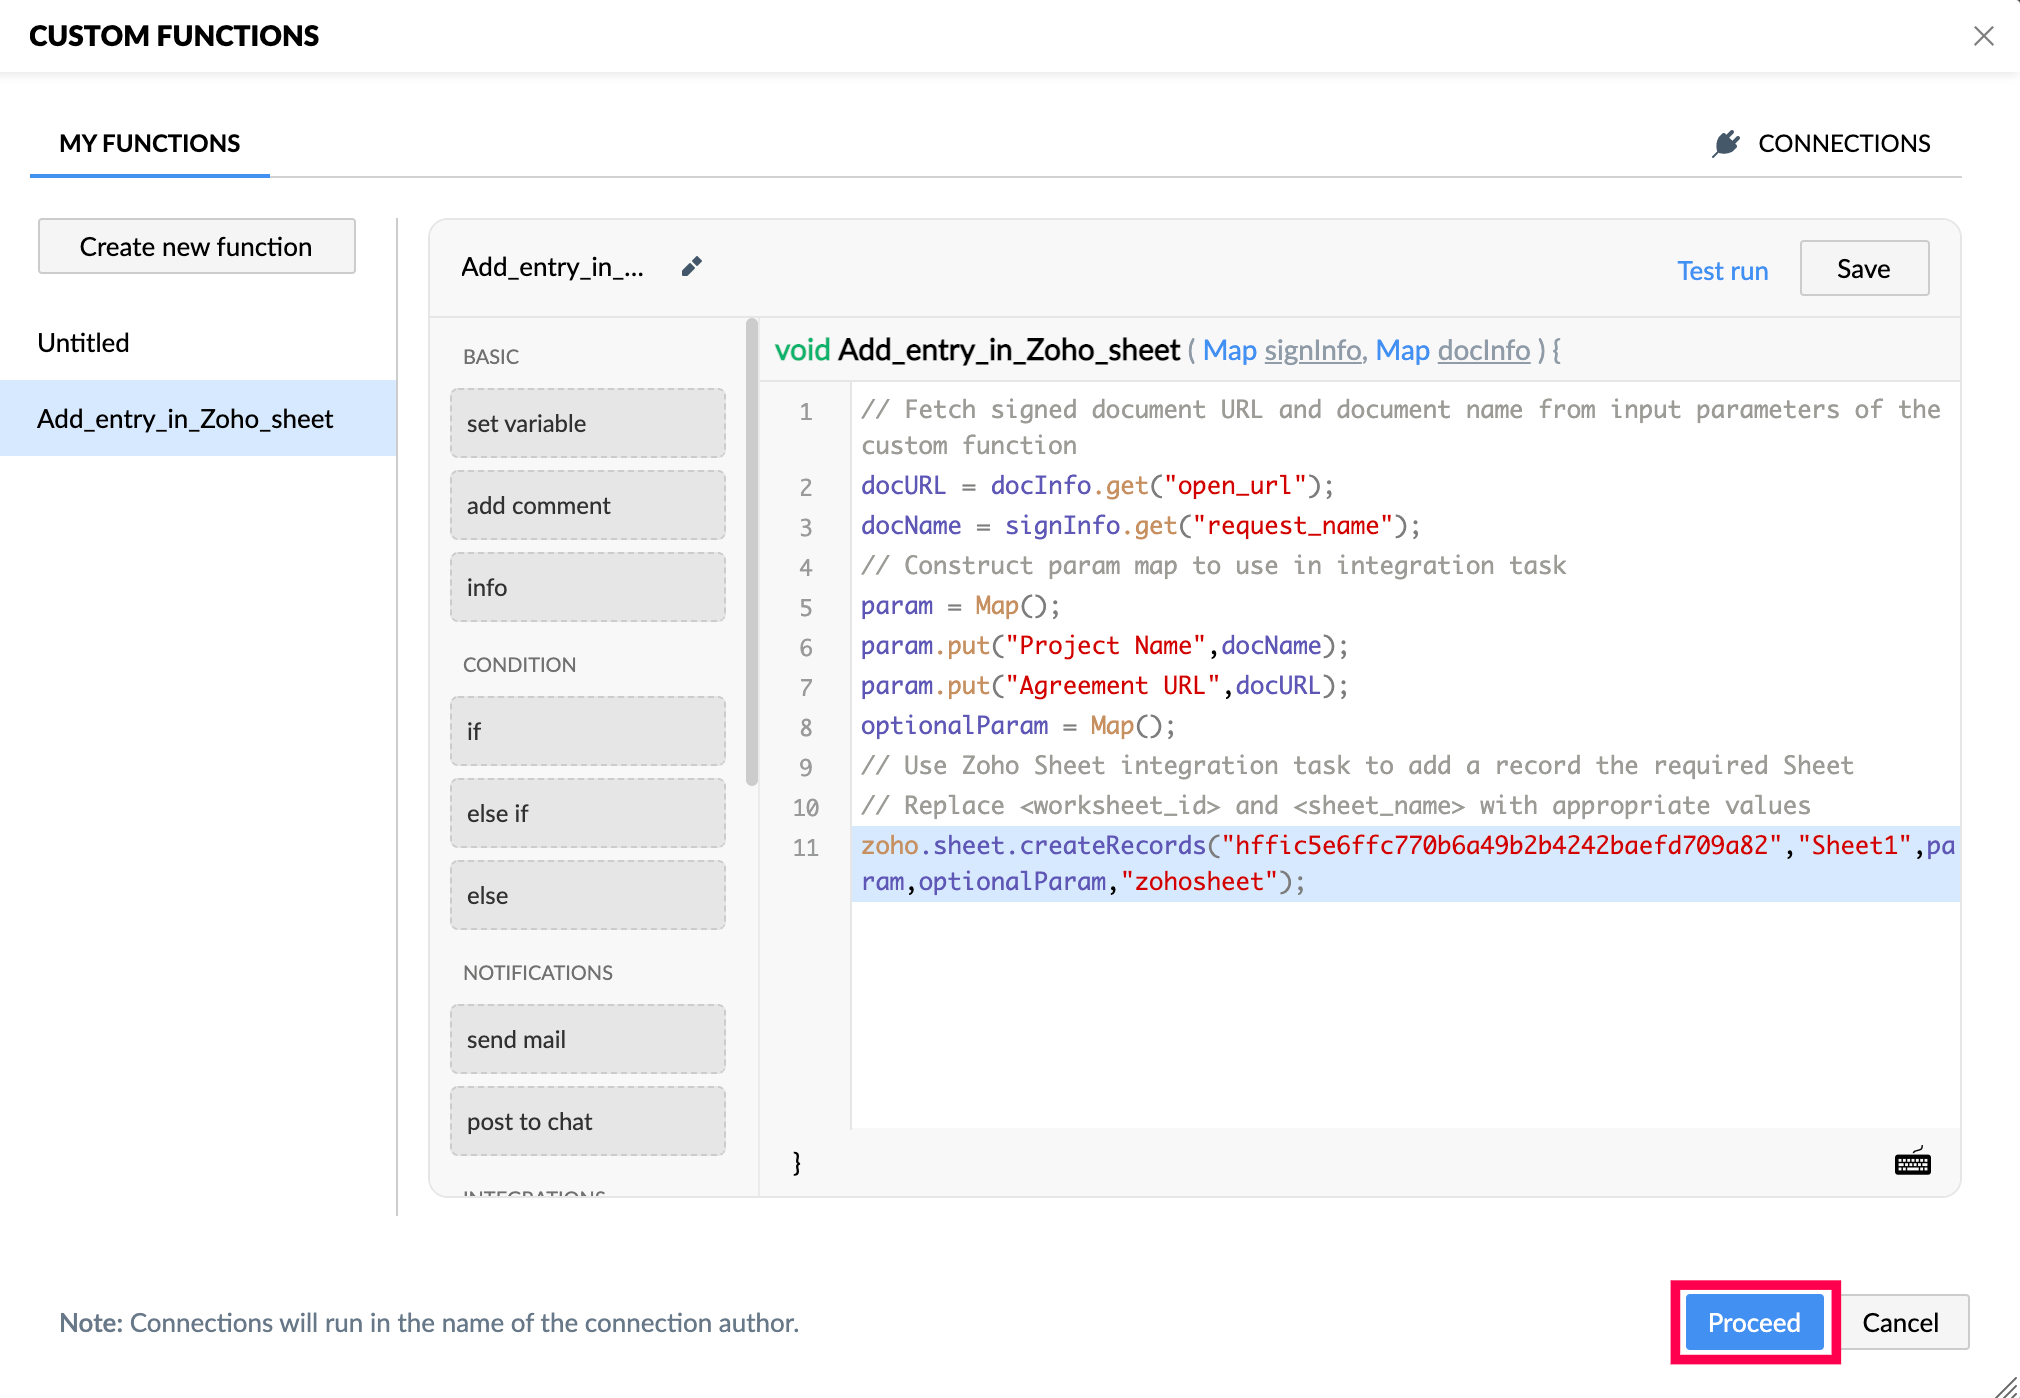The image size is (2020, 1398).
Task: Click optionalParam = Map() on line 8
Action: click(1018, 725)
